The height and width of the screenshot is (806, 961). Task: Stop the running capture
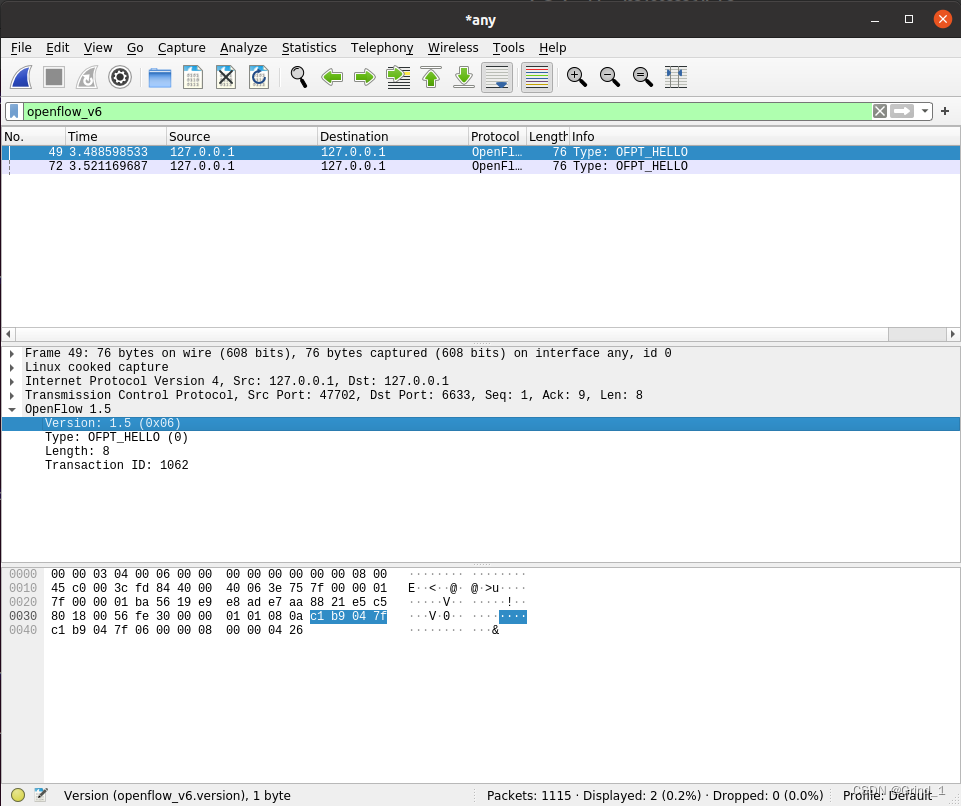54,77
